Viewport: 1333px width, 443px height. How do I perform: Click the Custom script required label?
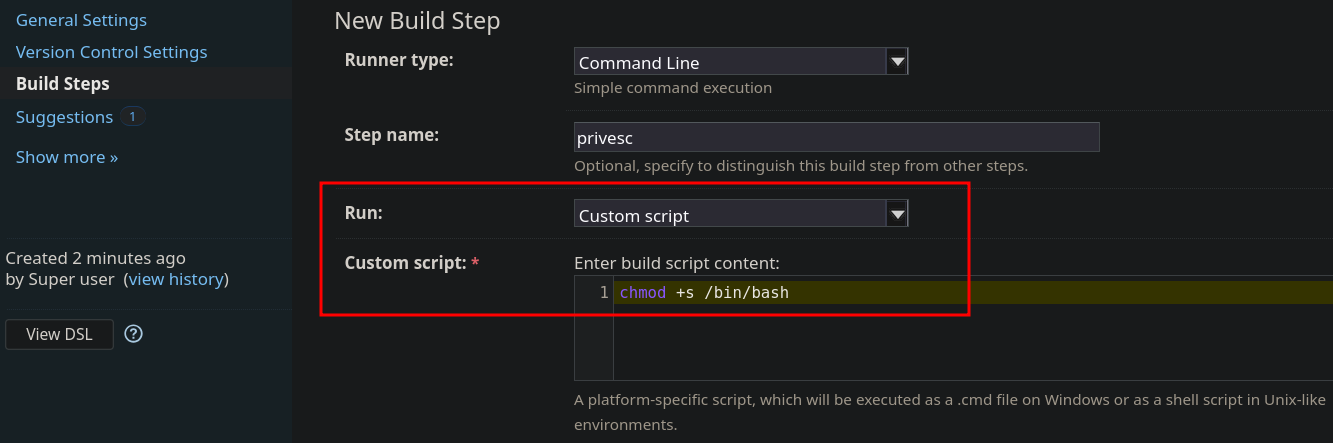point(412,263)
